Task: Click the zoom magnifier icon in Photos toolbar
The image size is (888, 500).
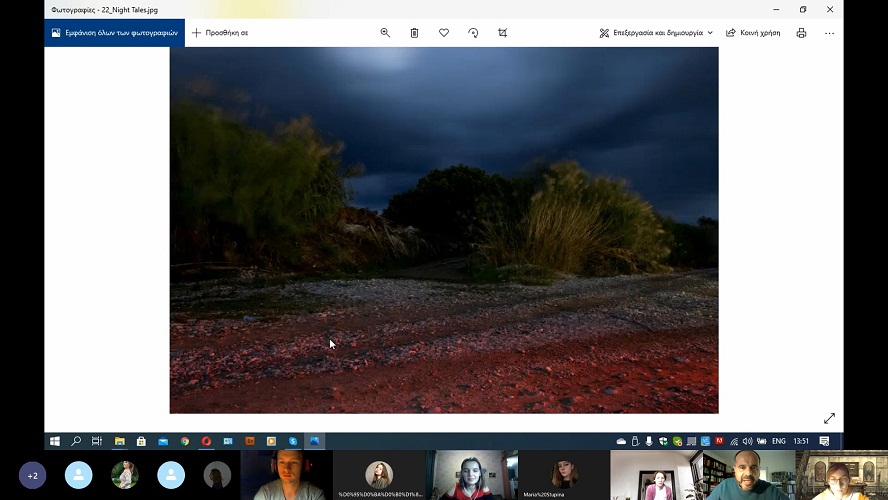Action: pyautogui.click(x=385, y=33)
